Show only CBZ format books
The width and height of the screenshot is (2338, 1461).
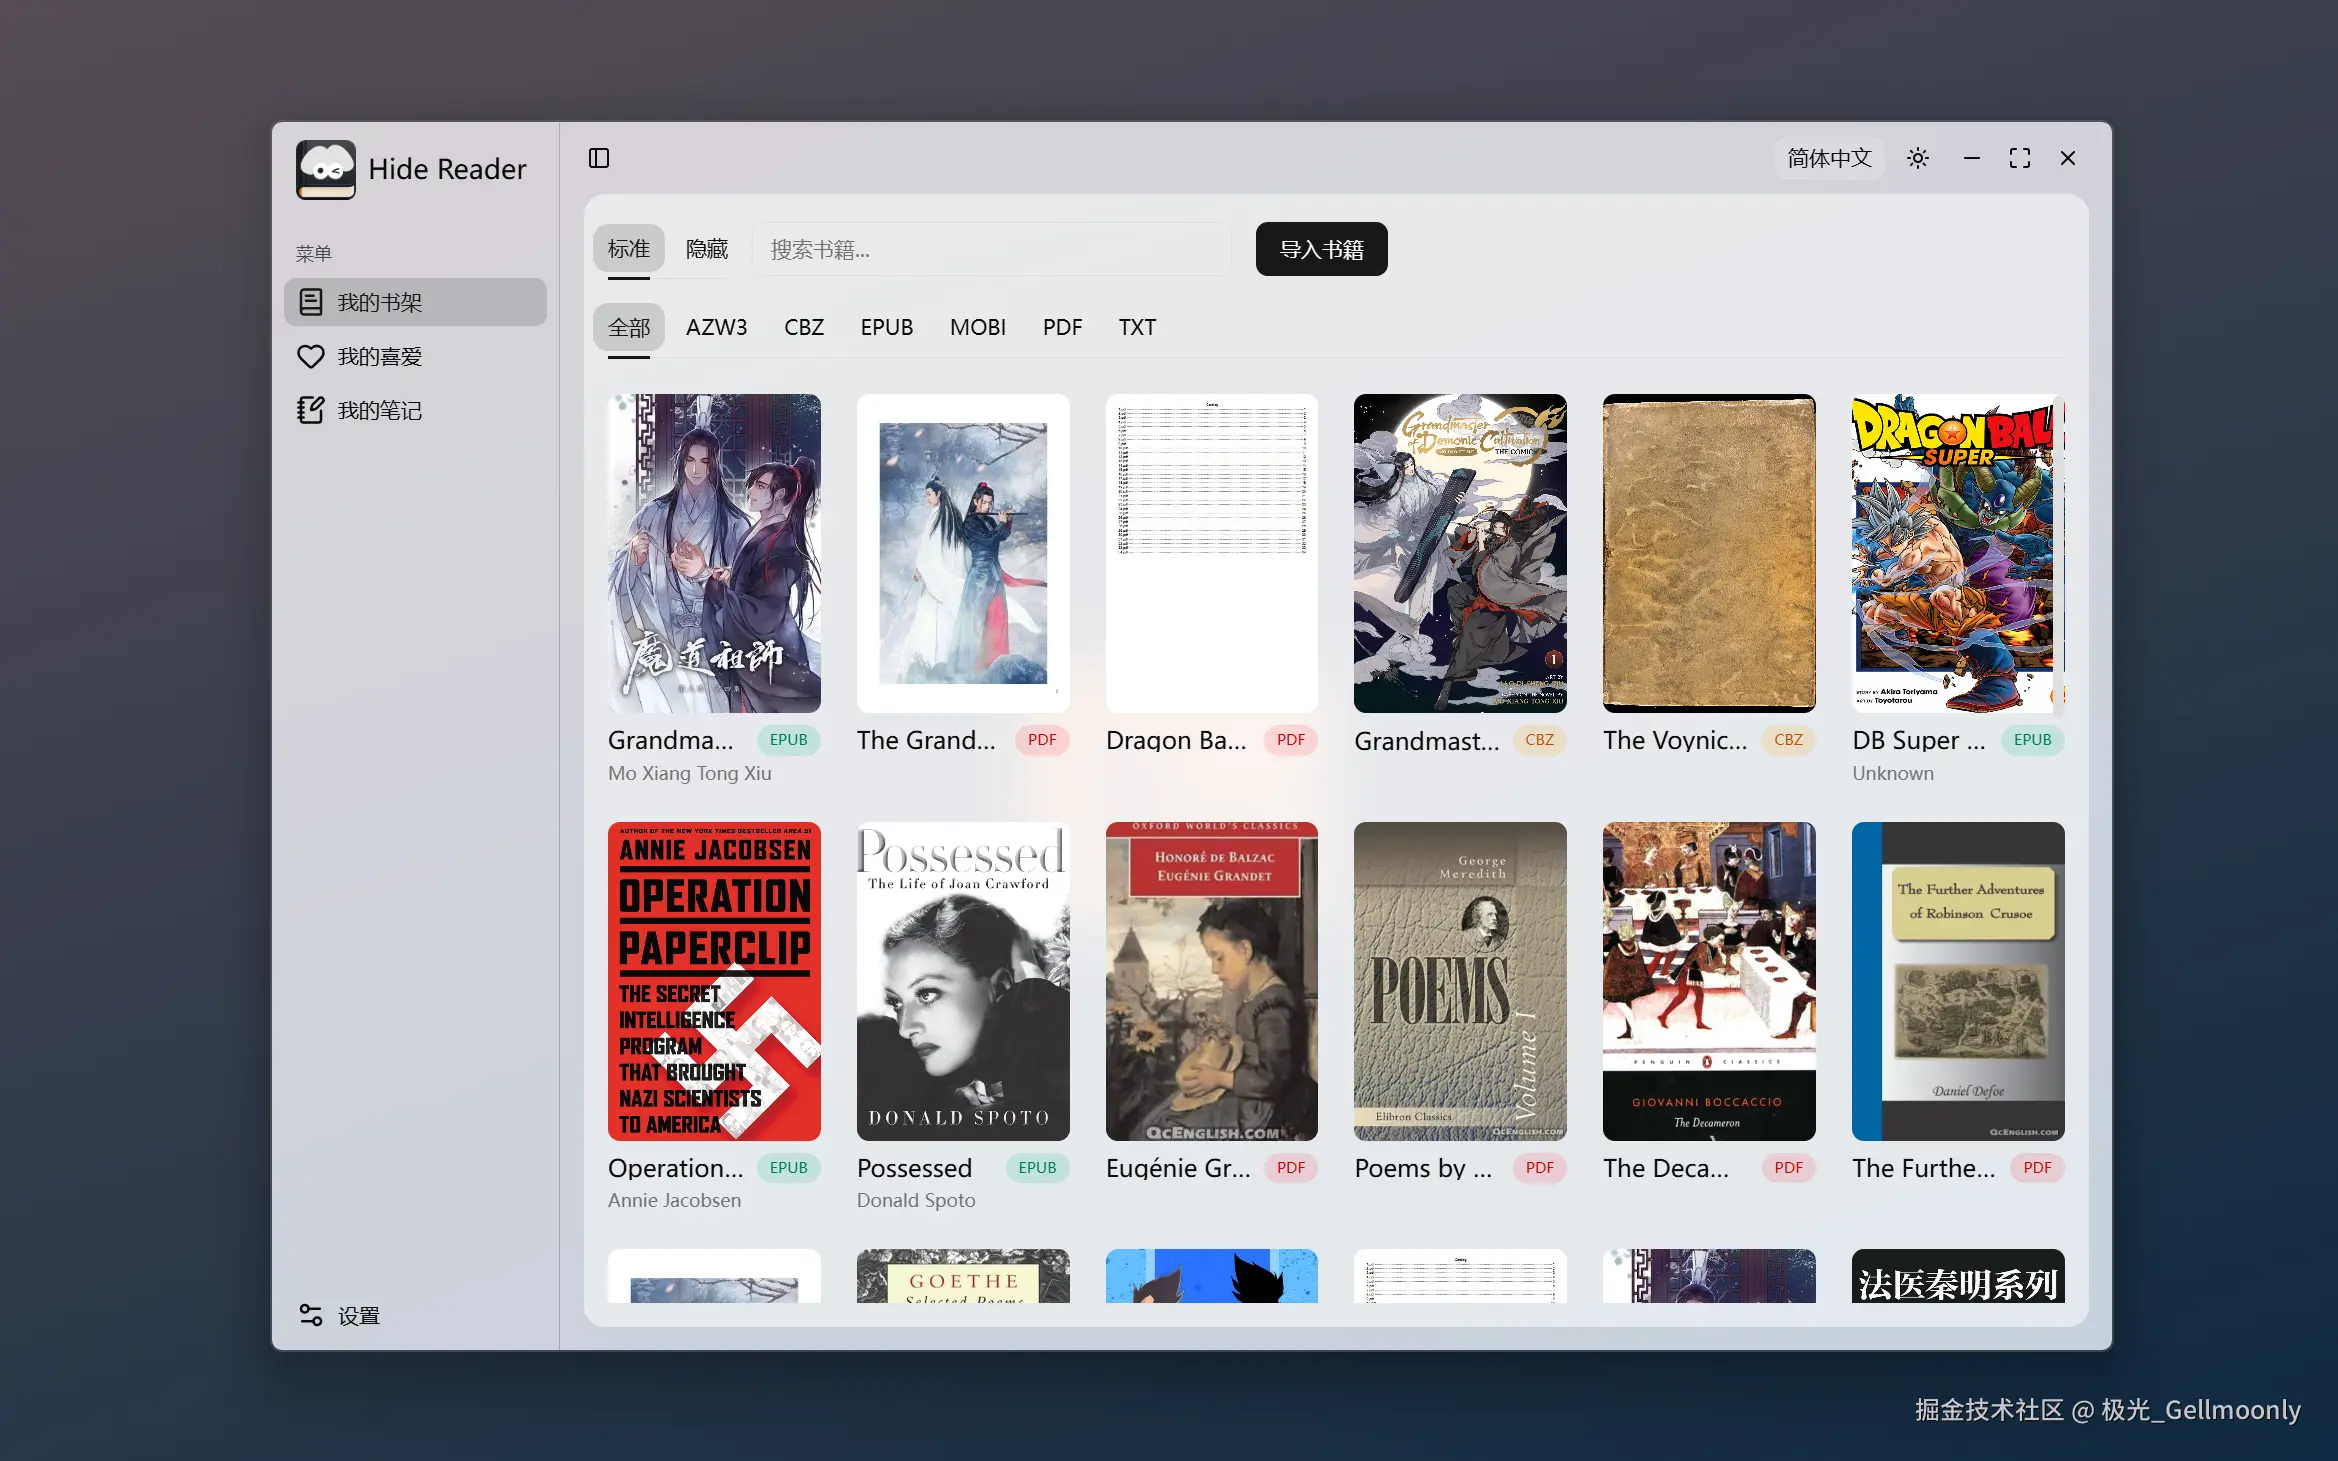pos(803,327)
